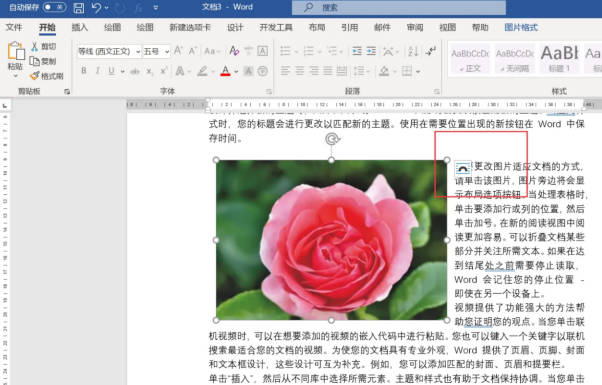Open the font dialog launcher
Viewport: 602px width, 385px height.
point(269,91)
